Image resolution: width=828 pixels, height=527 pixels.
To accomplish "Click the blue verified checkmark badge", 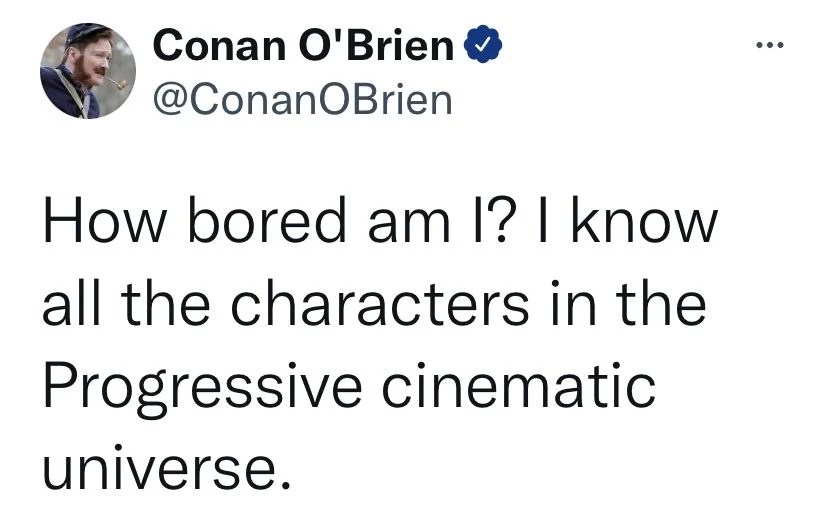I will [x=478, y=44].
